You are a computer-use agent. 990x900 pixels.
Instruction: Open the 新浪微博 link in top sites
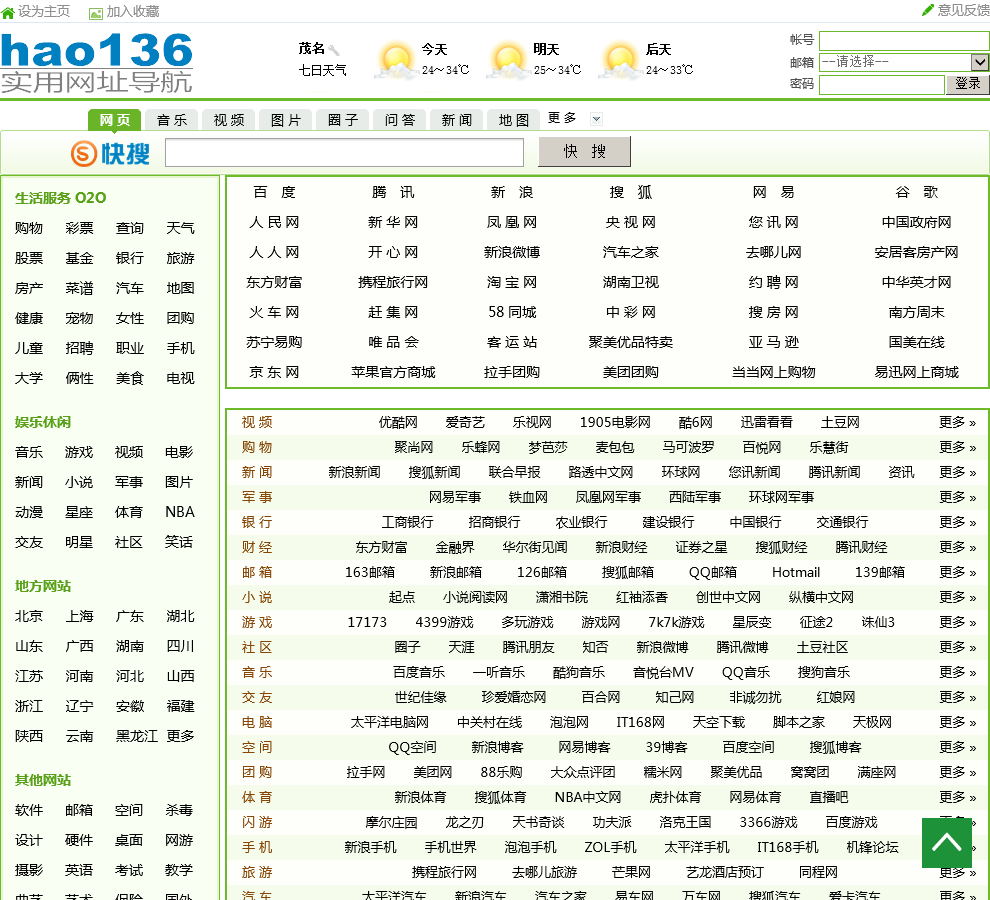click(x=511, y=252)
